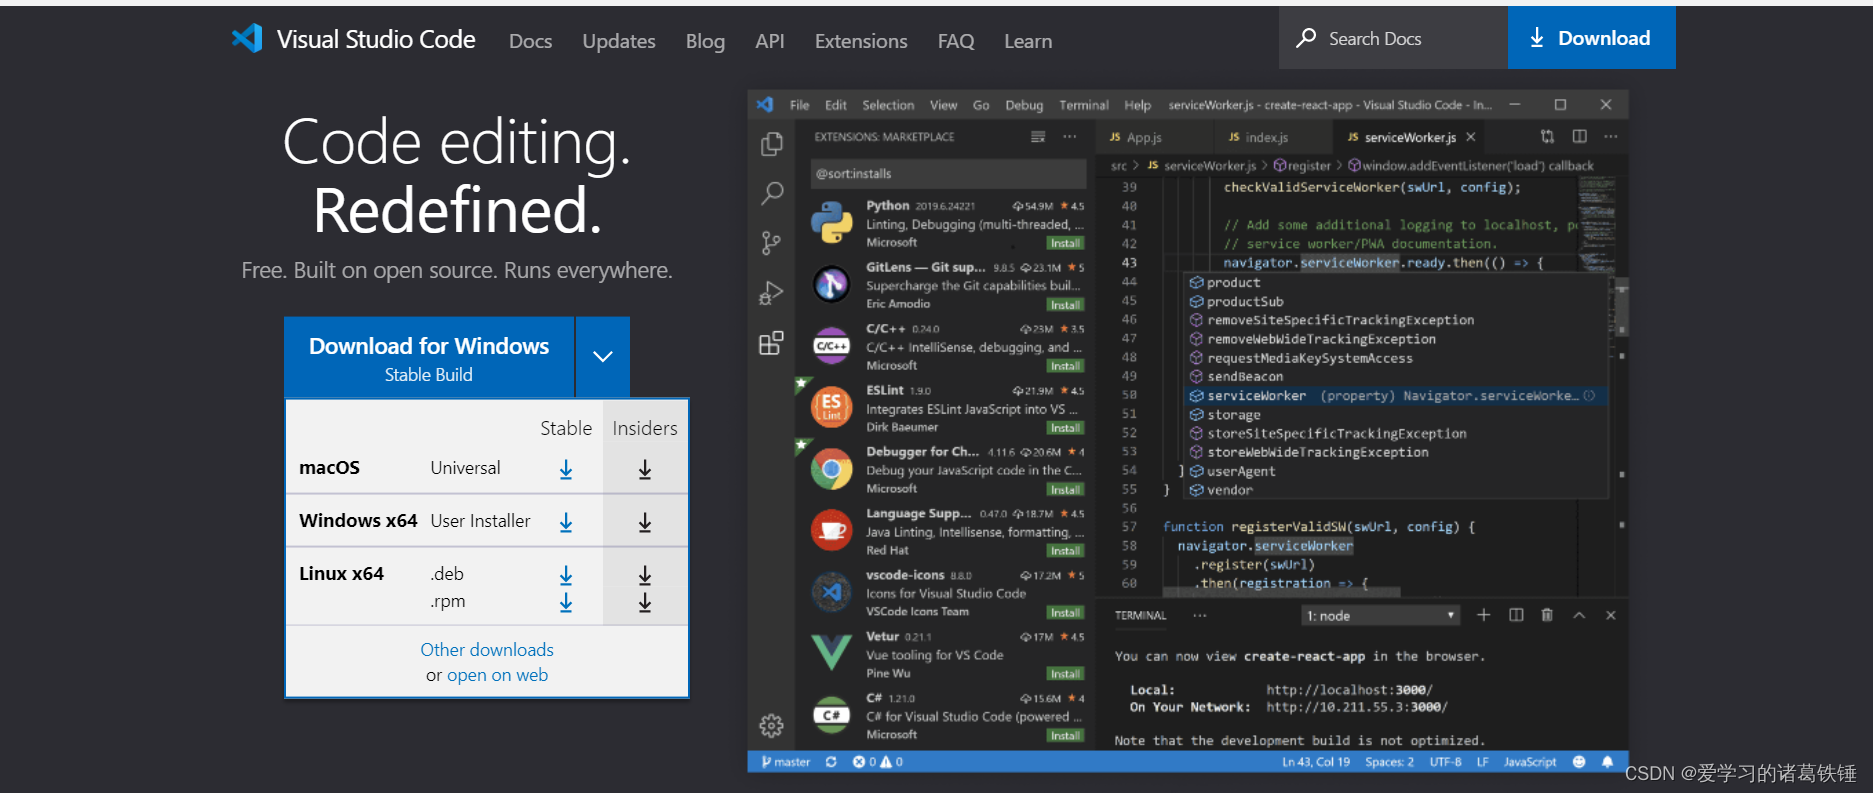Go to the Blog page
The width and height of the screenshot is (1873, 793).
(705, 41)
